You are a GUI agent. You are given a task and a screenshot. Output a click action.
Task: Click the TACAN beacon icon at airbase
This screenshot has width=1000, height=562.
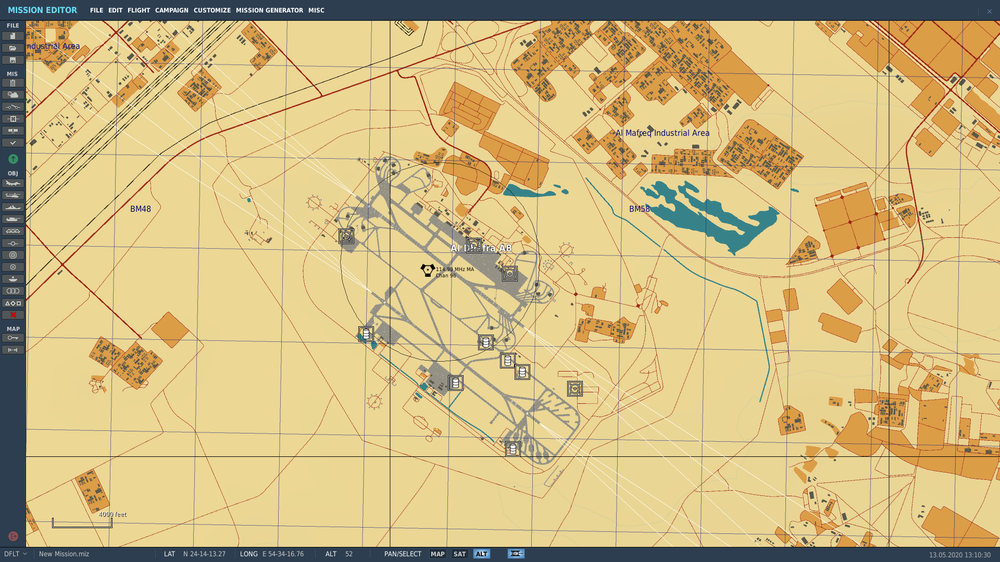click(x=427, y=270)
